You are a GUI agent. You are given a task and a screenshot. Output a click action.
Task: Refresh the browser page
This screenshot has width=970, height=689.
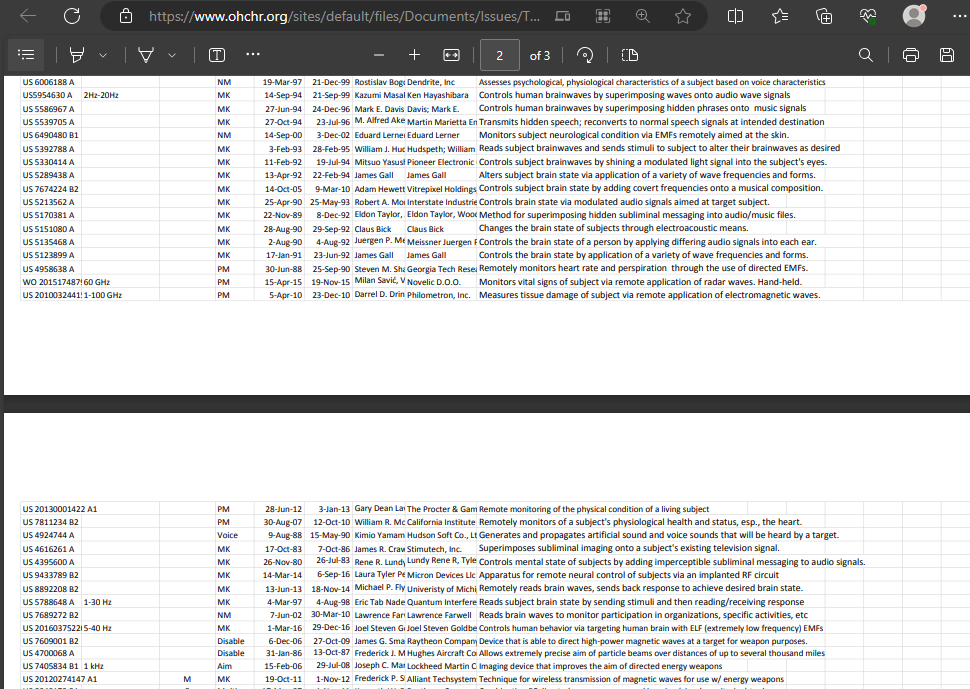72,16
